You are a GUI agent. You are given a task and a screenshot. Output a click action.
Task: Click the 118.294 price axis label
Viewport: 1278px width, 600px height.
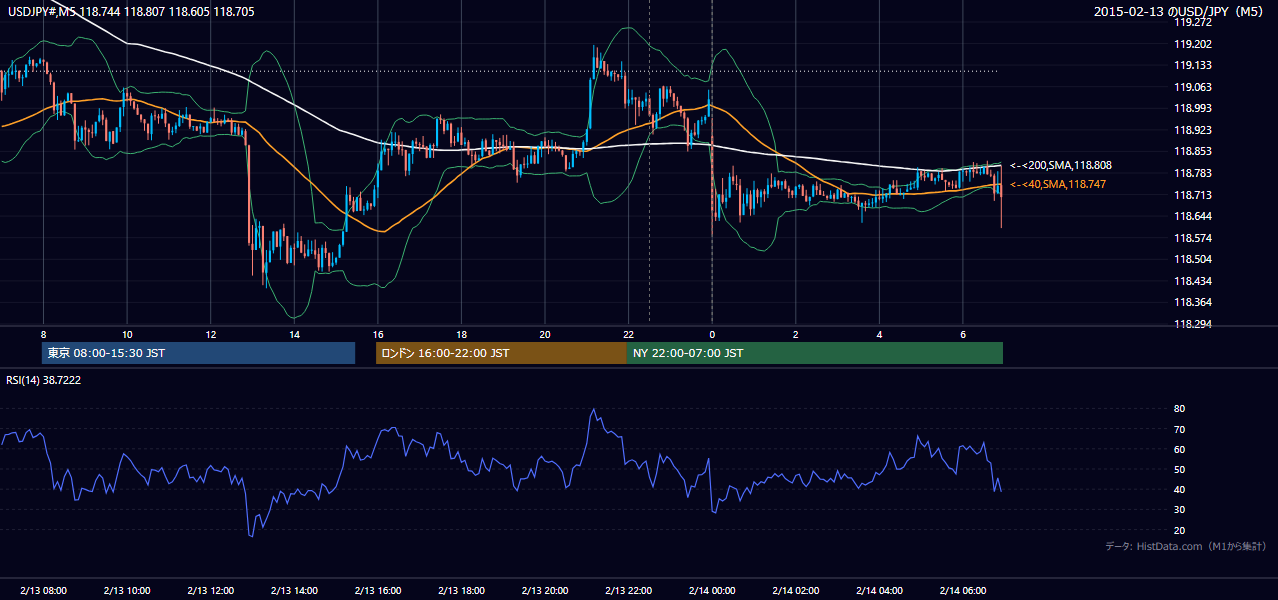1193,324
